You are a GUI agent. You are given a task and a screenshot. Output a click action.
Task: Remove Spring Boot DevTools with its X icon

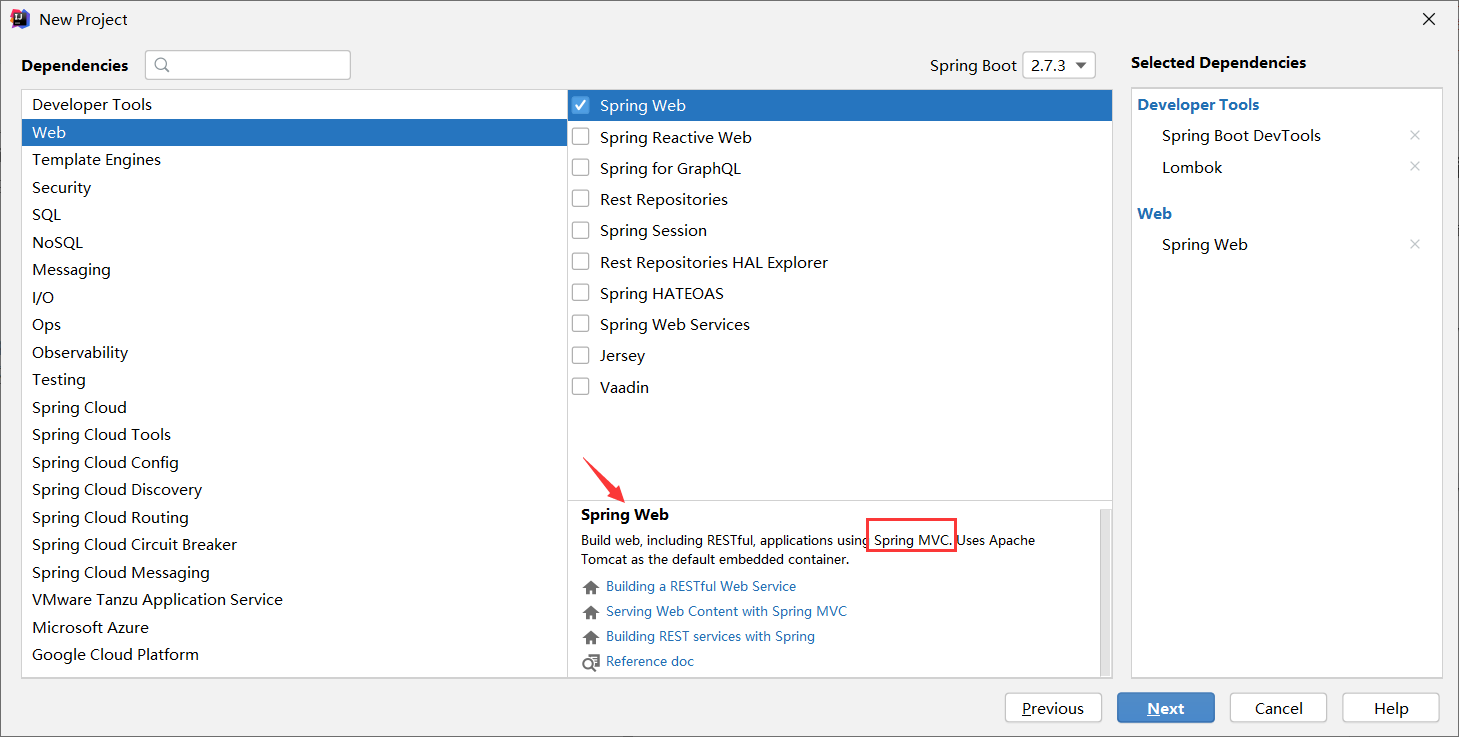[x=1415, y=135]
